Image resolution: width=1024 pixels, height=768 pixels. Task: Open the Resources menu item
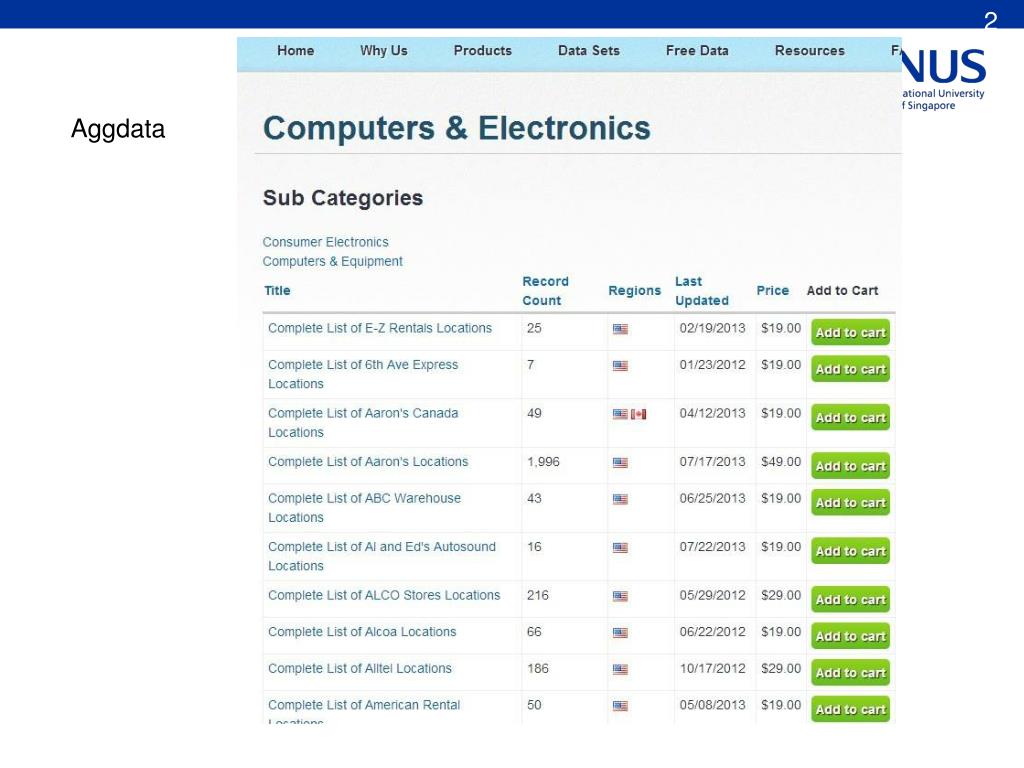tap(810, 50)
